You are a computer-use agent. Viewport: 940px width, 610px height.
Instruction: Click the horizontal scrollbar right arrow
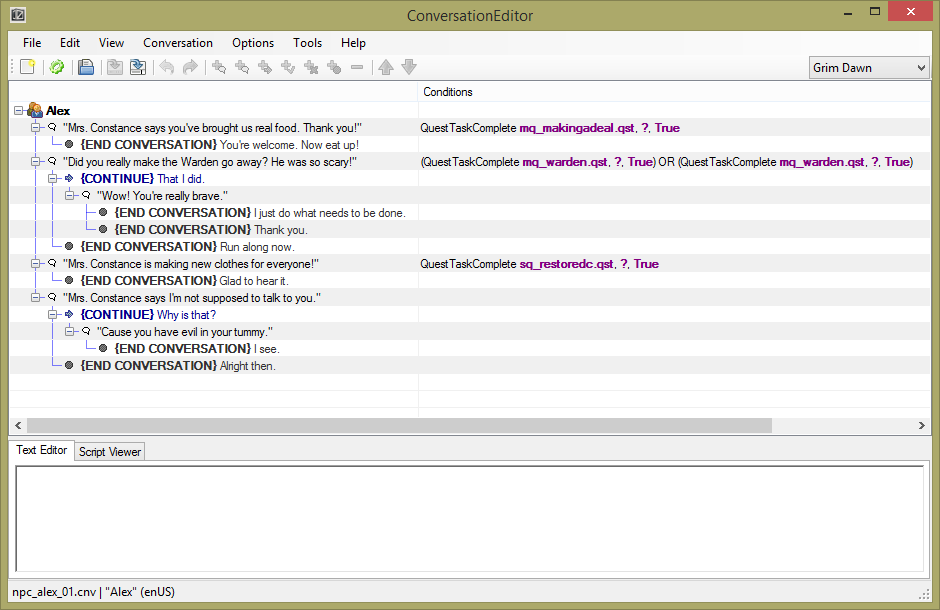[922, 425]
